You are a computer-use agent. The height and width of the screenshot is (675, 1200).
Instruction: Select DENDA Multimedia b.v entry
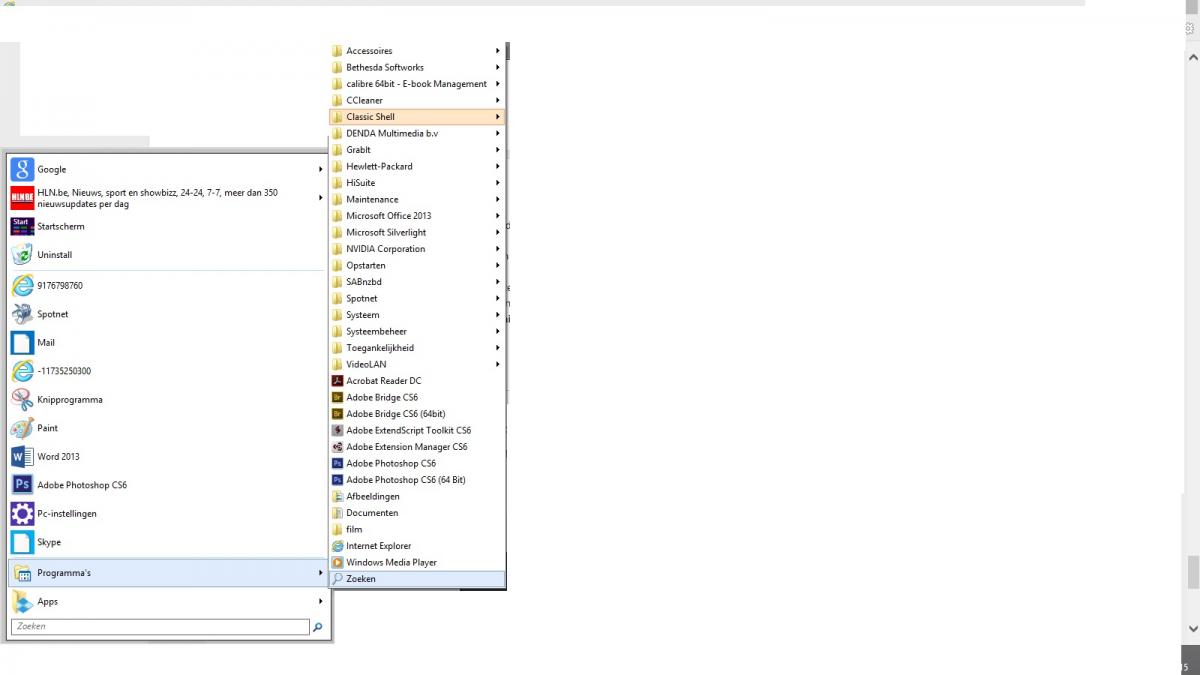pos(417,133)
